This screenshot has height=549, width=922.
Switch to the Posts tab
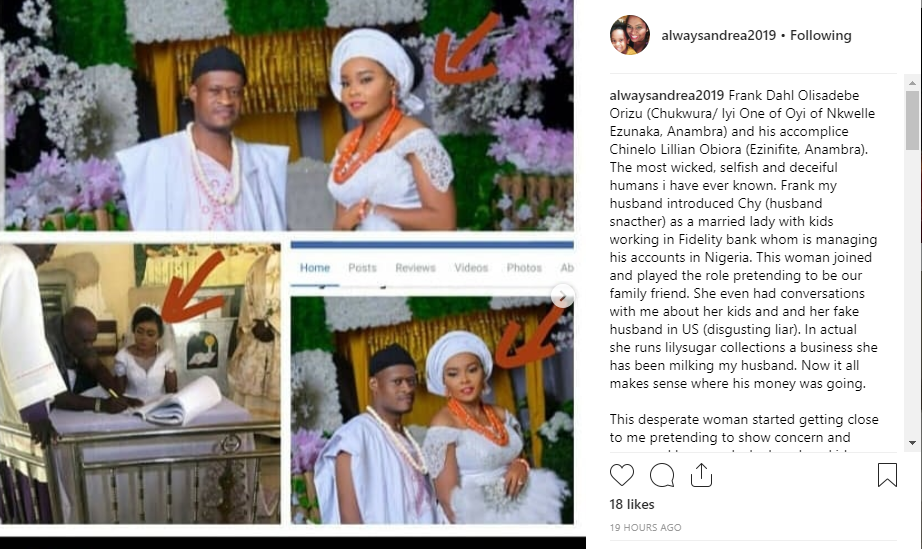tap(362, 268)
